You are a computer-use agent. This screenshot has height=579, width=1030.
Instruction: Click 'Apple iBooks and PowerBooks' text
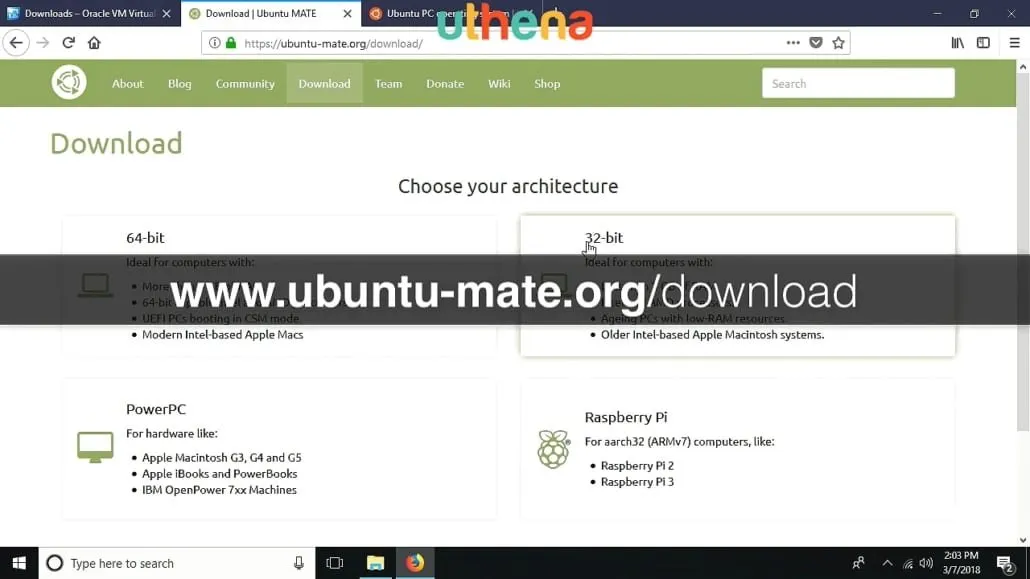(x=219, y=474)
